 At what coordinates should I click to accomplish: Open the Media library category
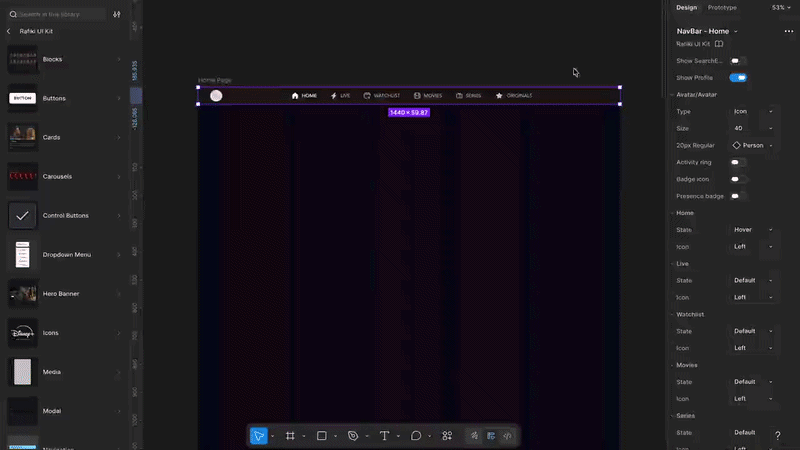pos(64,372)
